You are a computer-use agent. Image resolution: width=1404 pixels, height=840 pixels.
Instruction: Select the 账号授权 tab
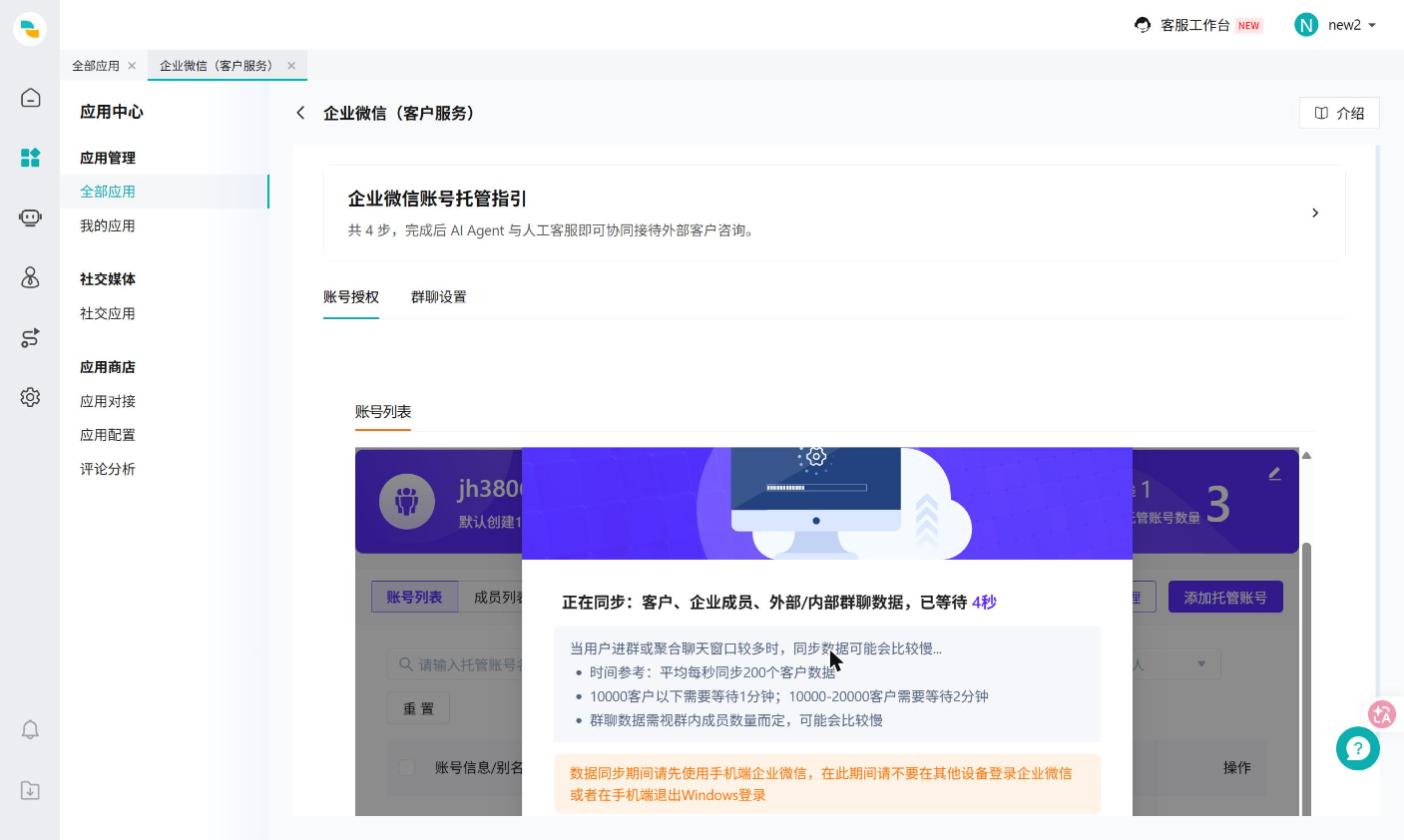tap(351, 297)
